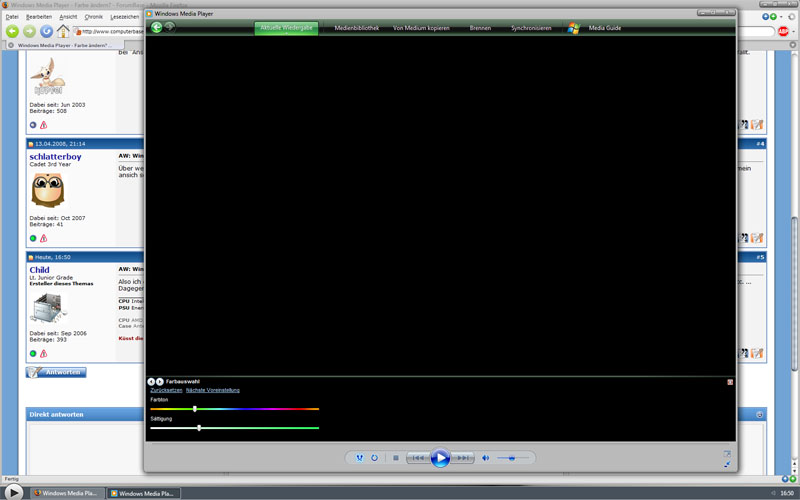Open Firefox Datei menu

pyautogui.click(x=12, y=17)
